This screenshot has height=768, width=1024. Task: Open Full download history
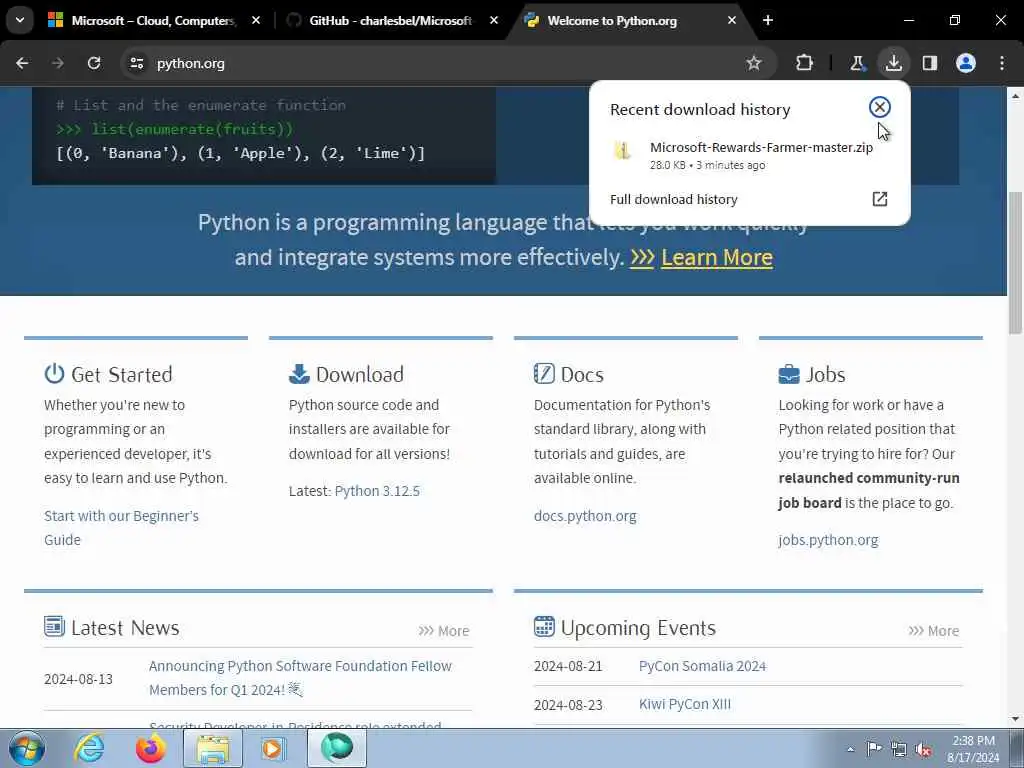tap(673, 199)
